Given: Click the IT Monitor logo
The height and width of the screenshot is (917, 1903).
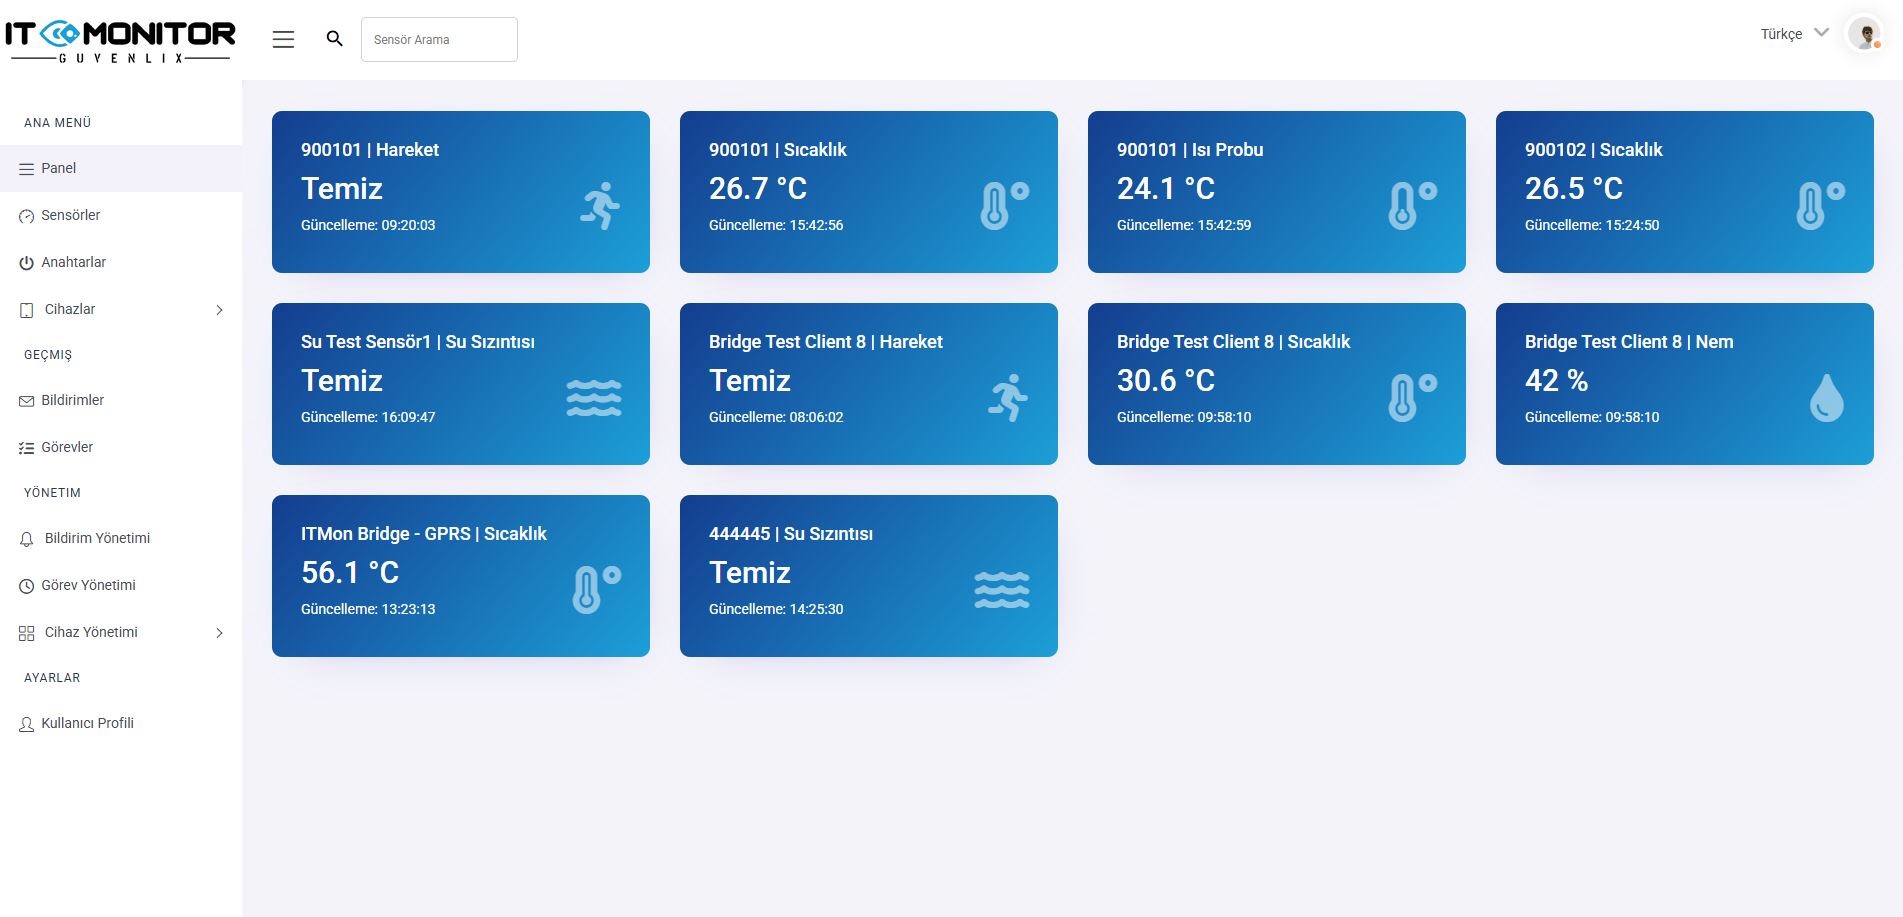Looking at the screenshot, I should click(x=120, y=40).
